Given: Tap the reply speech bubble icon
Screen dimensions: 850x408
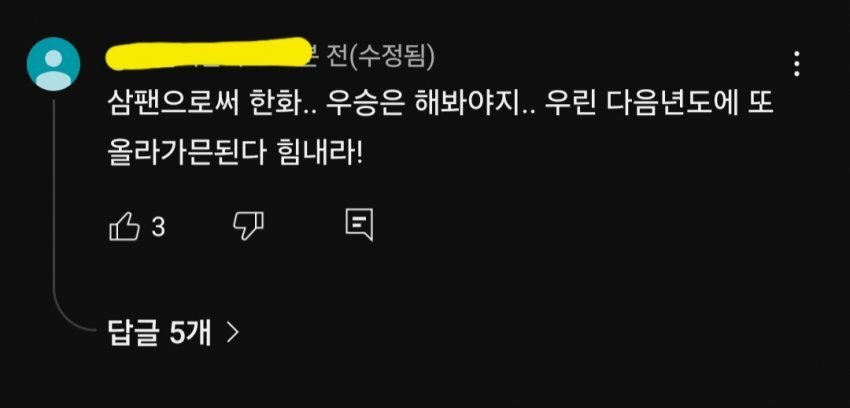Looking at the screenshot, I should [x=359, y=224].
